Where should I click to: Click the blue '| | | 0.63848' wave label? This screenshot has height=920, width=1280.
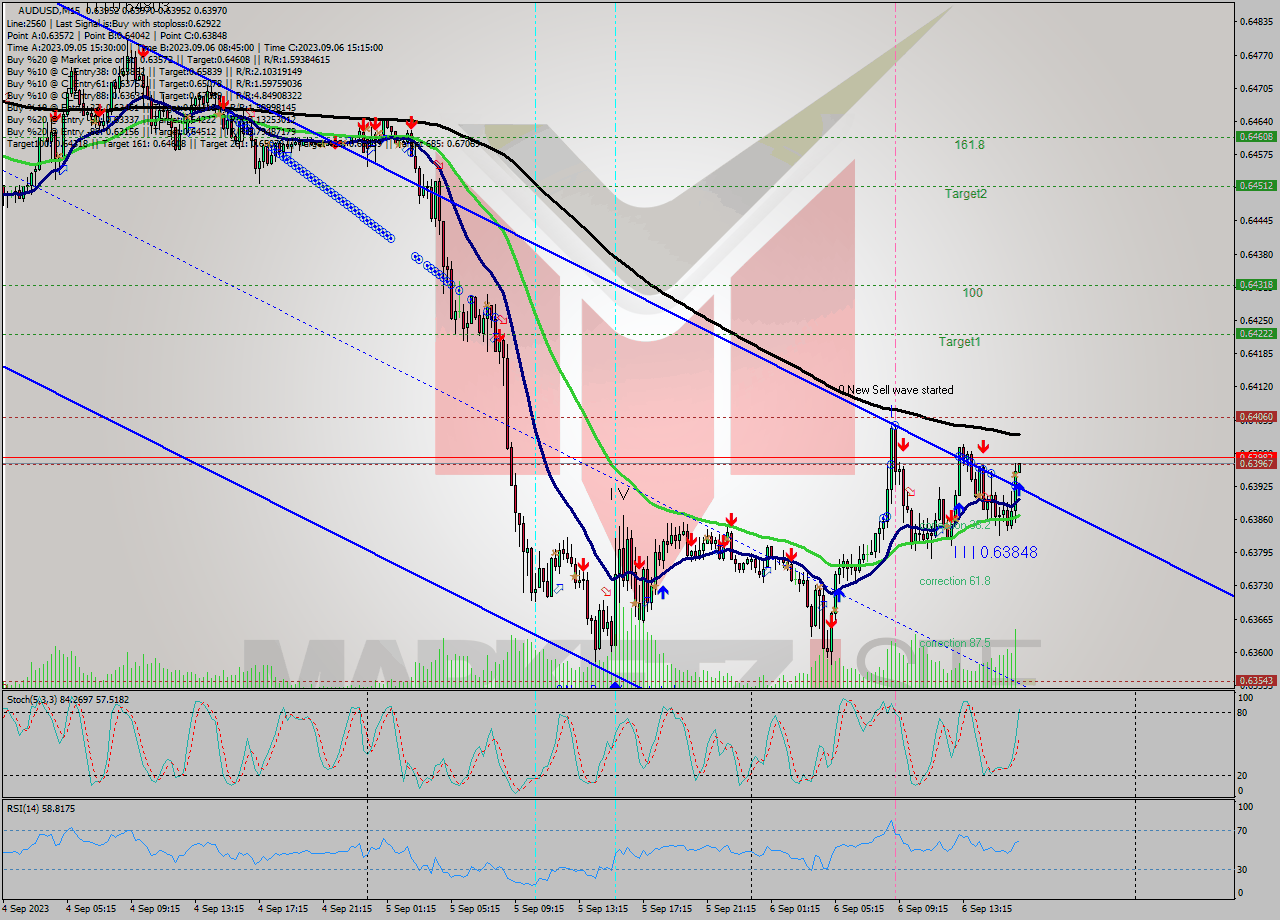pos(995,552)
